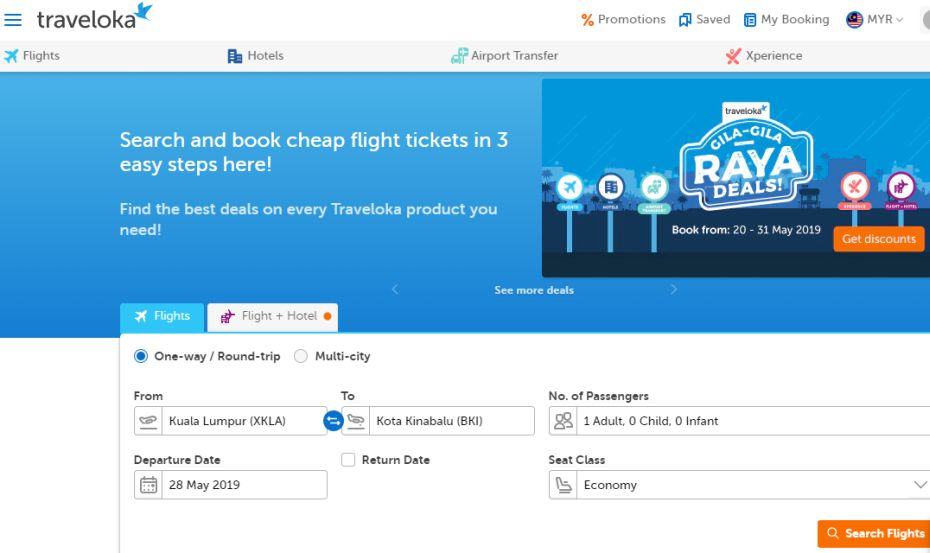This screenshot has width=930, height=553.
Task: Click the swap origin and destination icon
Action: (333, 421)
